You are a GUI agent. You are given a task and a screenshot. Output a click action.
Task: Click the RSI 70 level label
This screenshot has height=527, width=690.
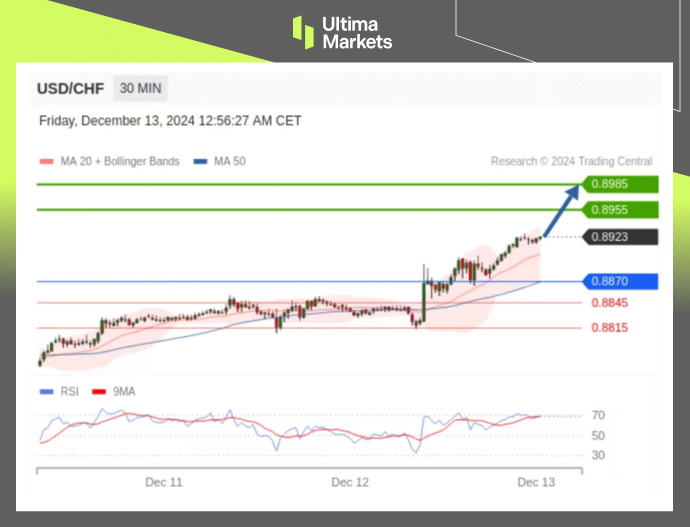point(598,415)
